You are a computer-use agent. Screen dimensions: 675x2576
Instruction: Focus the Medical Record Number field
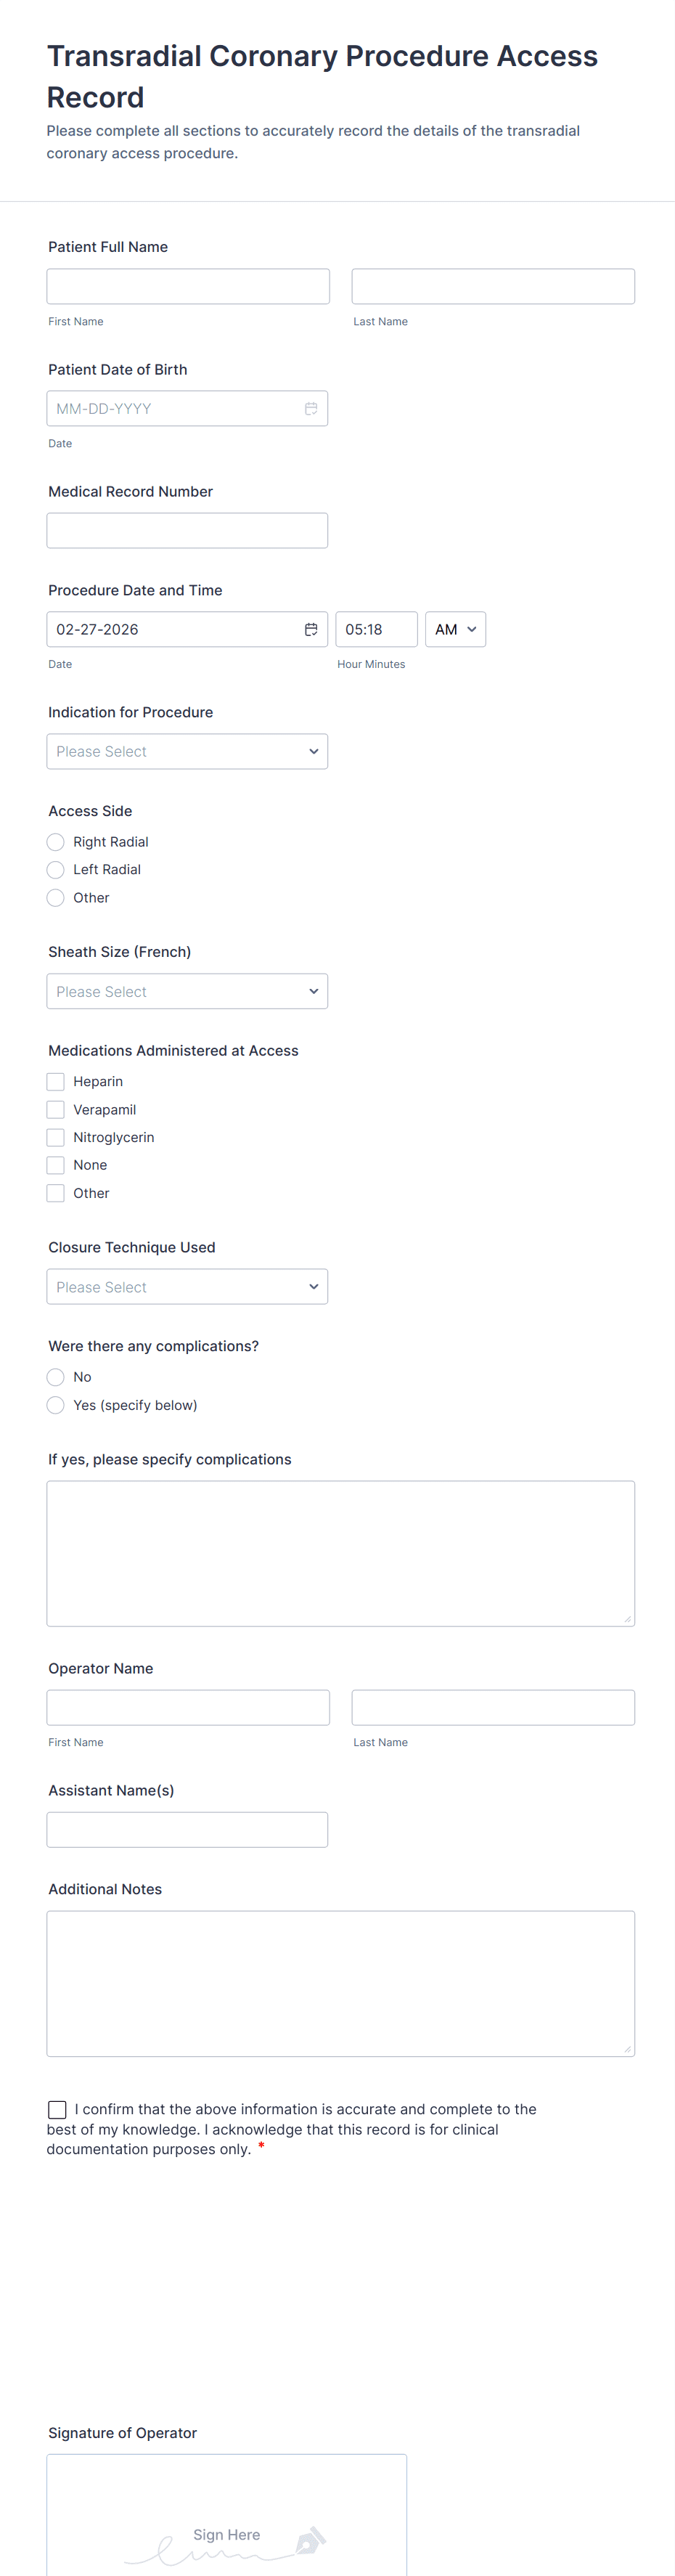pos(187,531)
